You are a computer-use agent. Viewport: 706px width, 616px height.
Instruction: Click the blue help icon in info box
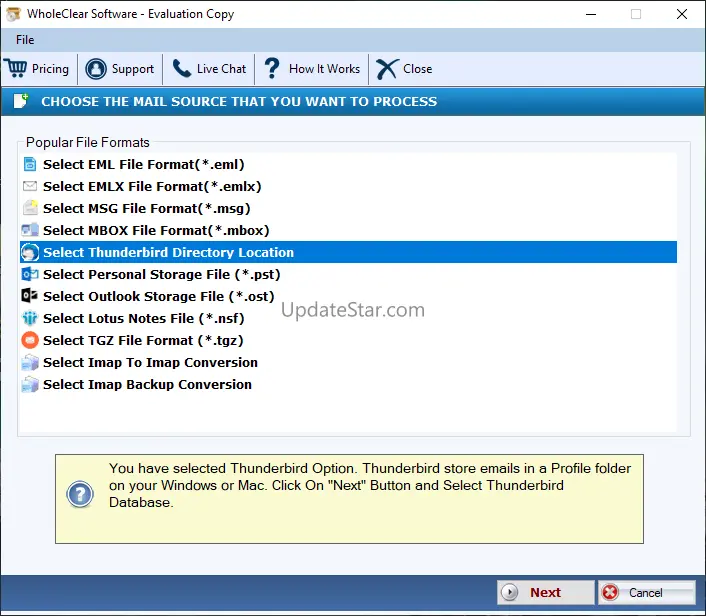click(x=80, y=494)
